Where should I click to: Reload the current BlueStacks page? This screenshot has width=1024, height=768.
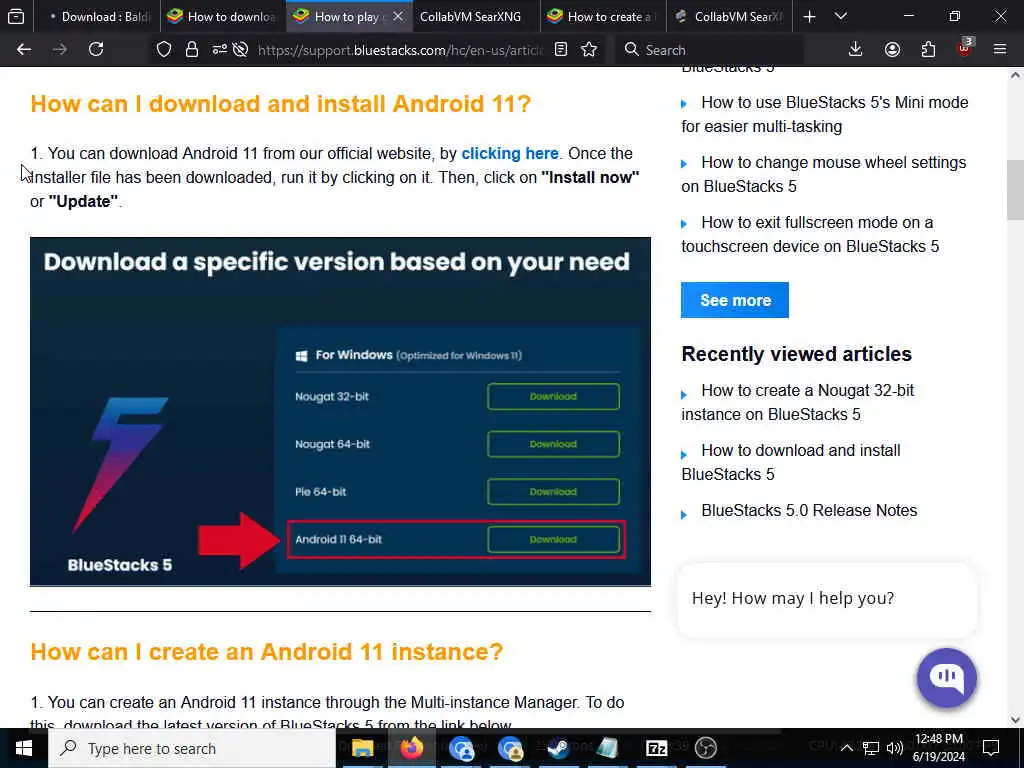pos(96,50)
